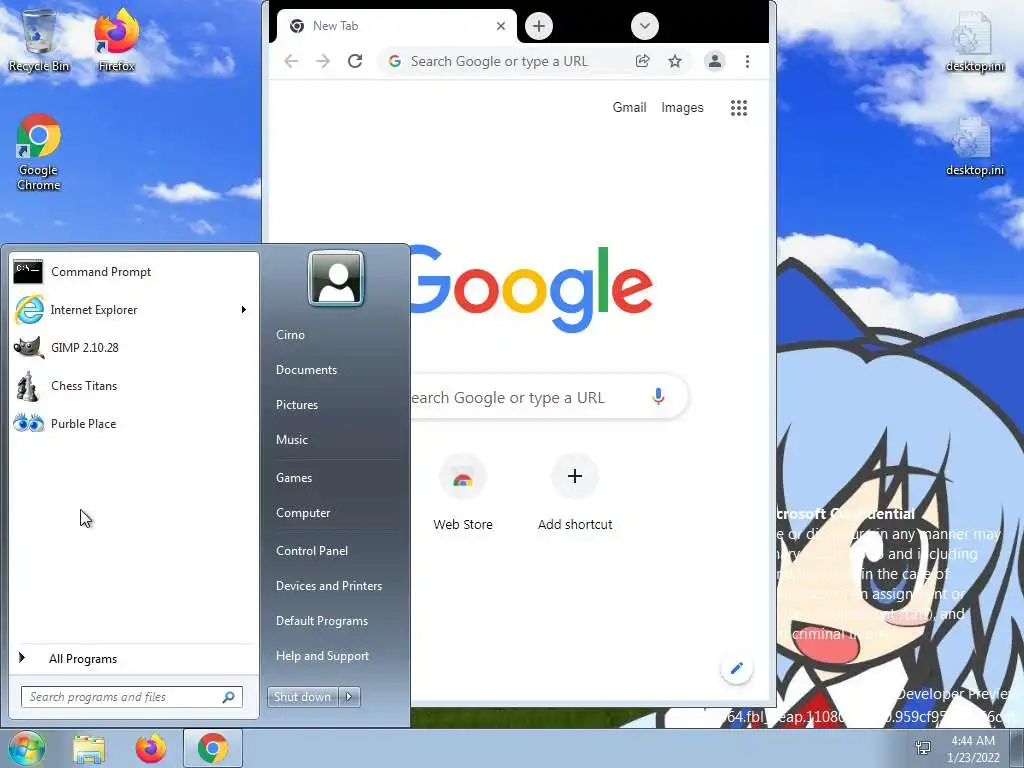Open a new tab with plus button

point(539,26)
